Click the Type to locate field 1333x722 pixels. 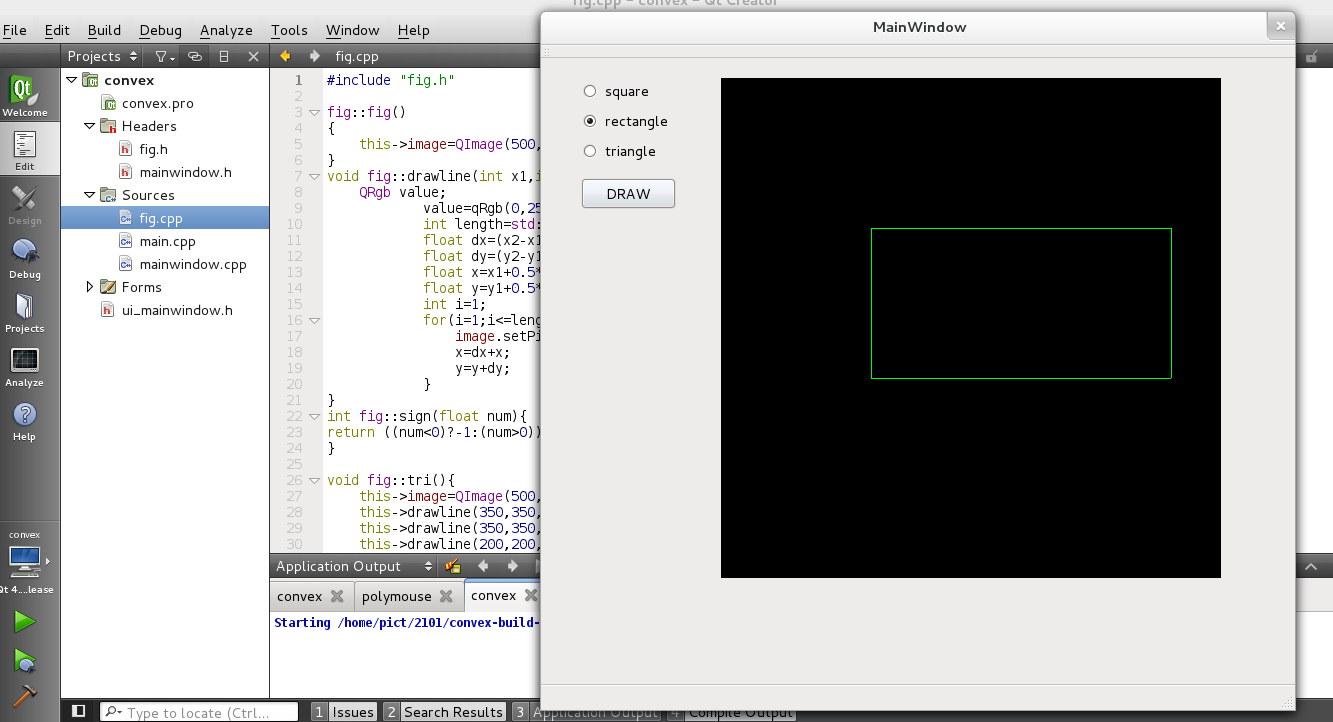200,711
